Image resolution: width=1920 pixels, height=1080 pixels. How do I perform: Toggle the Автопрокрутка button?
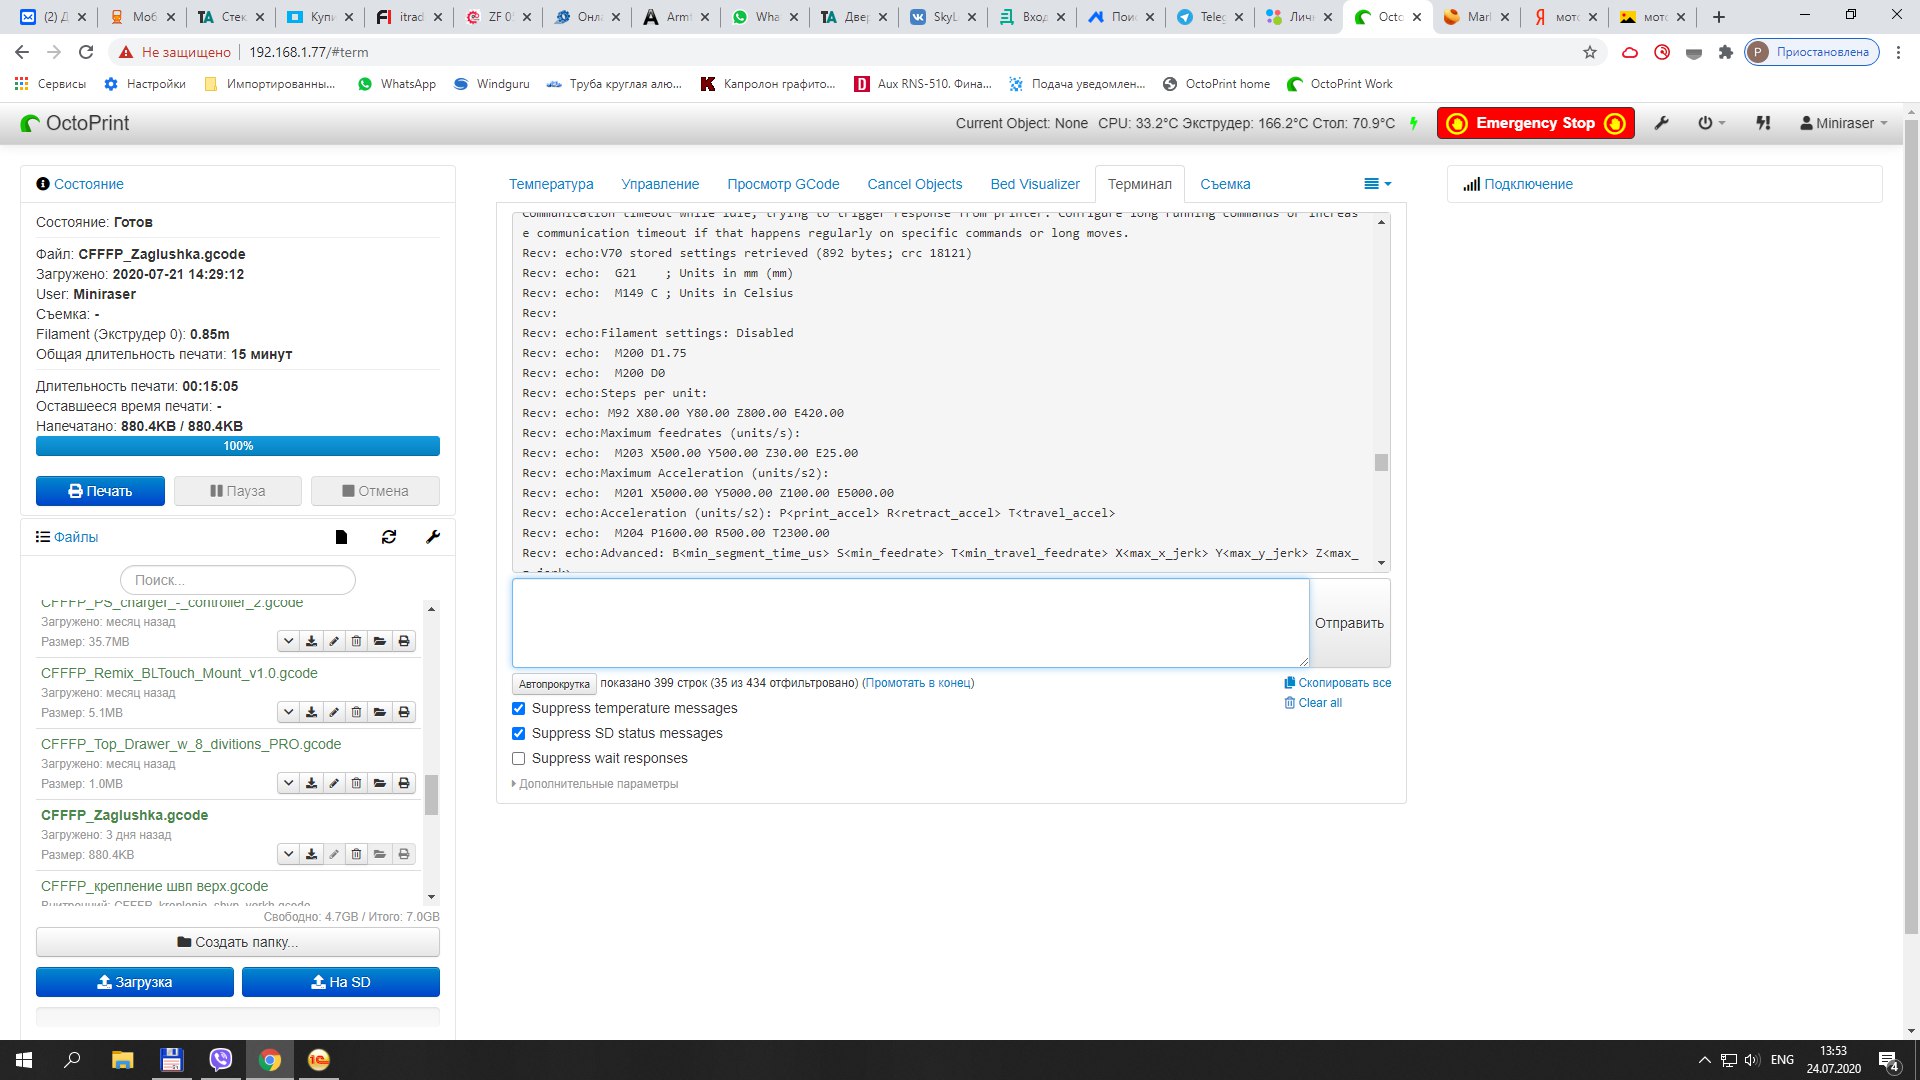pyautogui.click(x=554, y=684)
